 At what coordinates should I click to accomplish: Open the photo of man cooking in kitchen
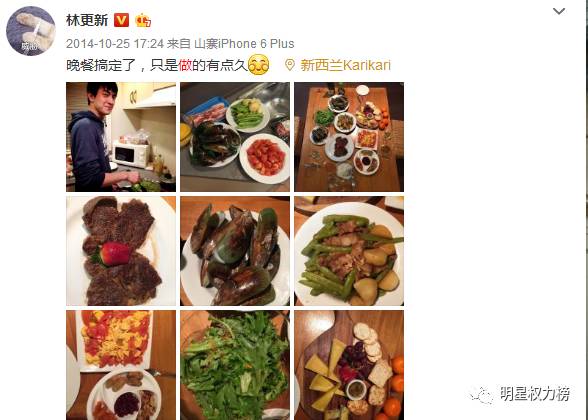click(x=121, y=137)
